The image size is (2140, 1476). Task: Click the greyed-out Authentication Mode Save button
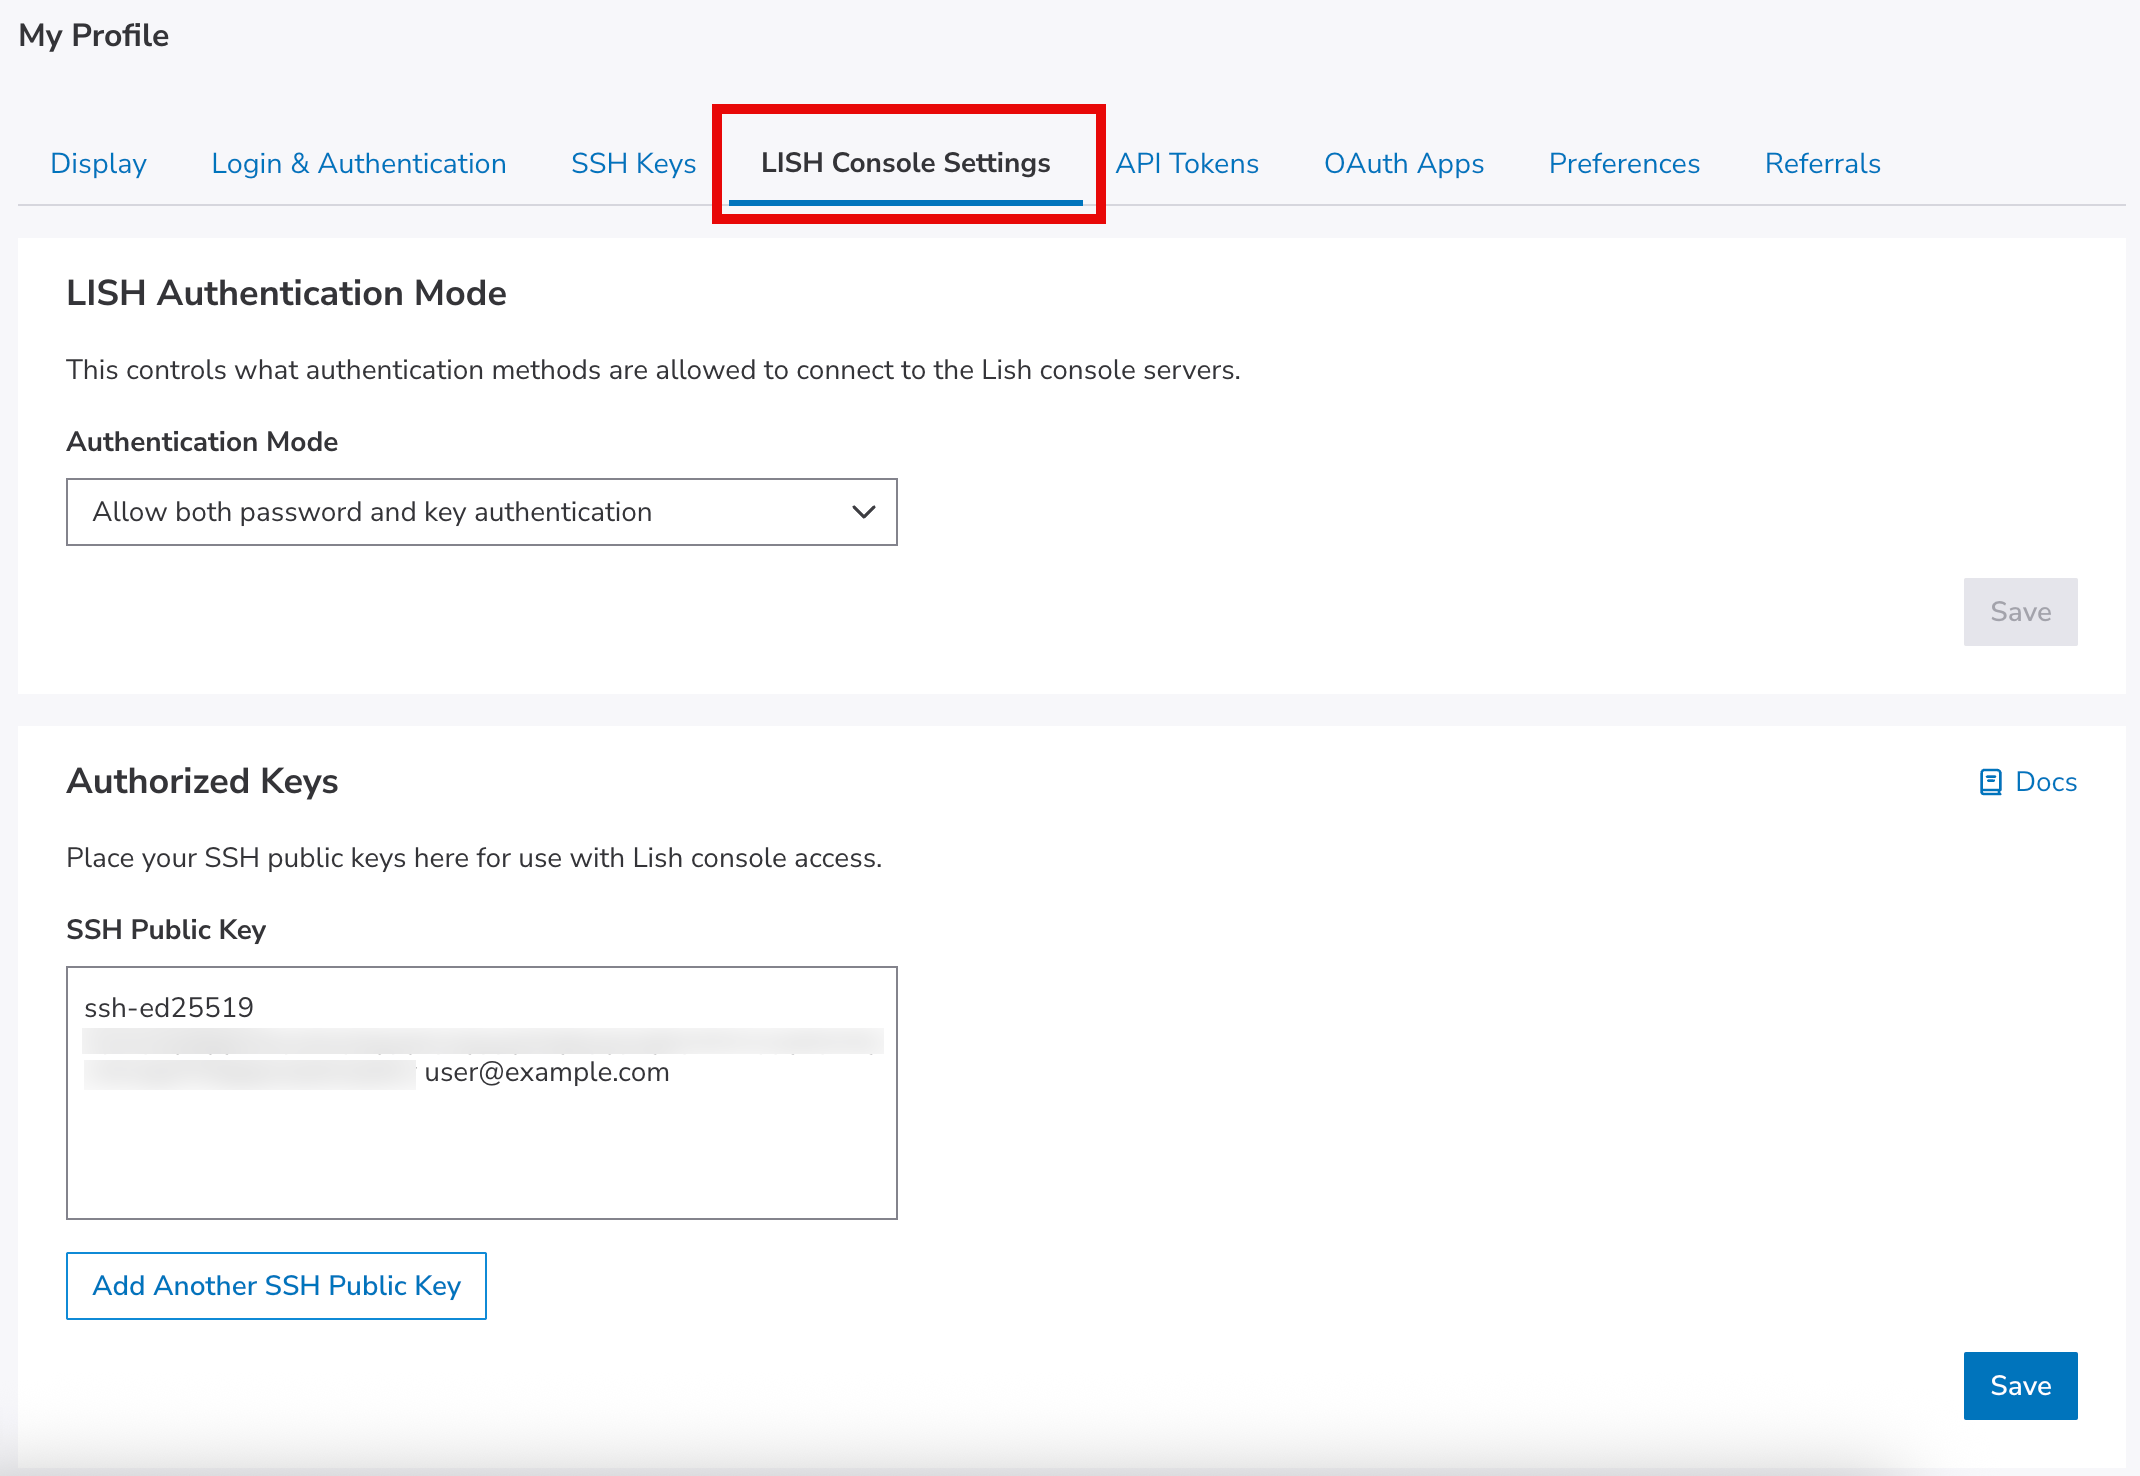pyautogui.click(x=2020, y=612)
